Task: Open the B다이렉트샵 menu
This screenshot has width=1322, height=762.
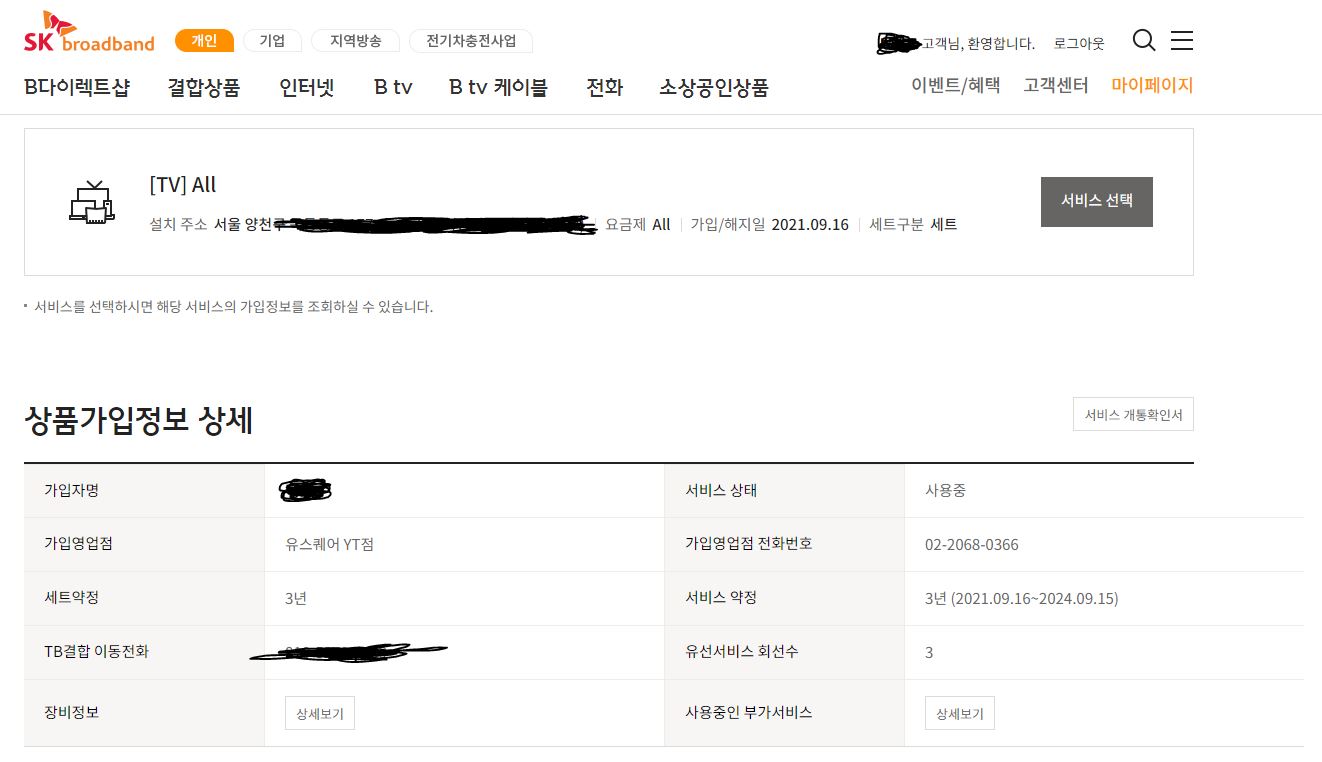Action: click(77, 88)
